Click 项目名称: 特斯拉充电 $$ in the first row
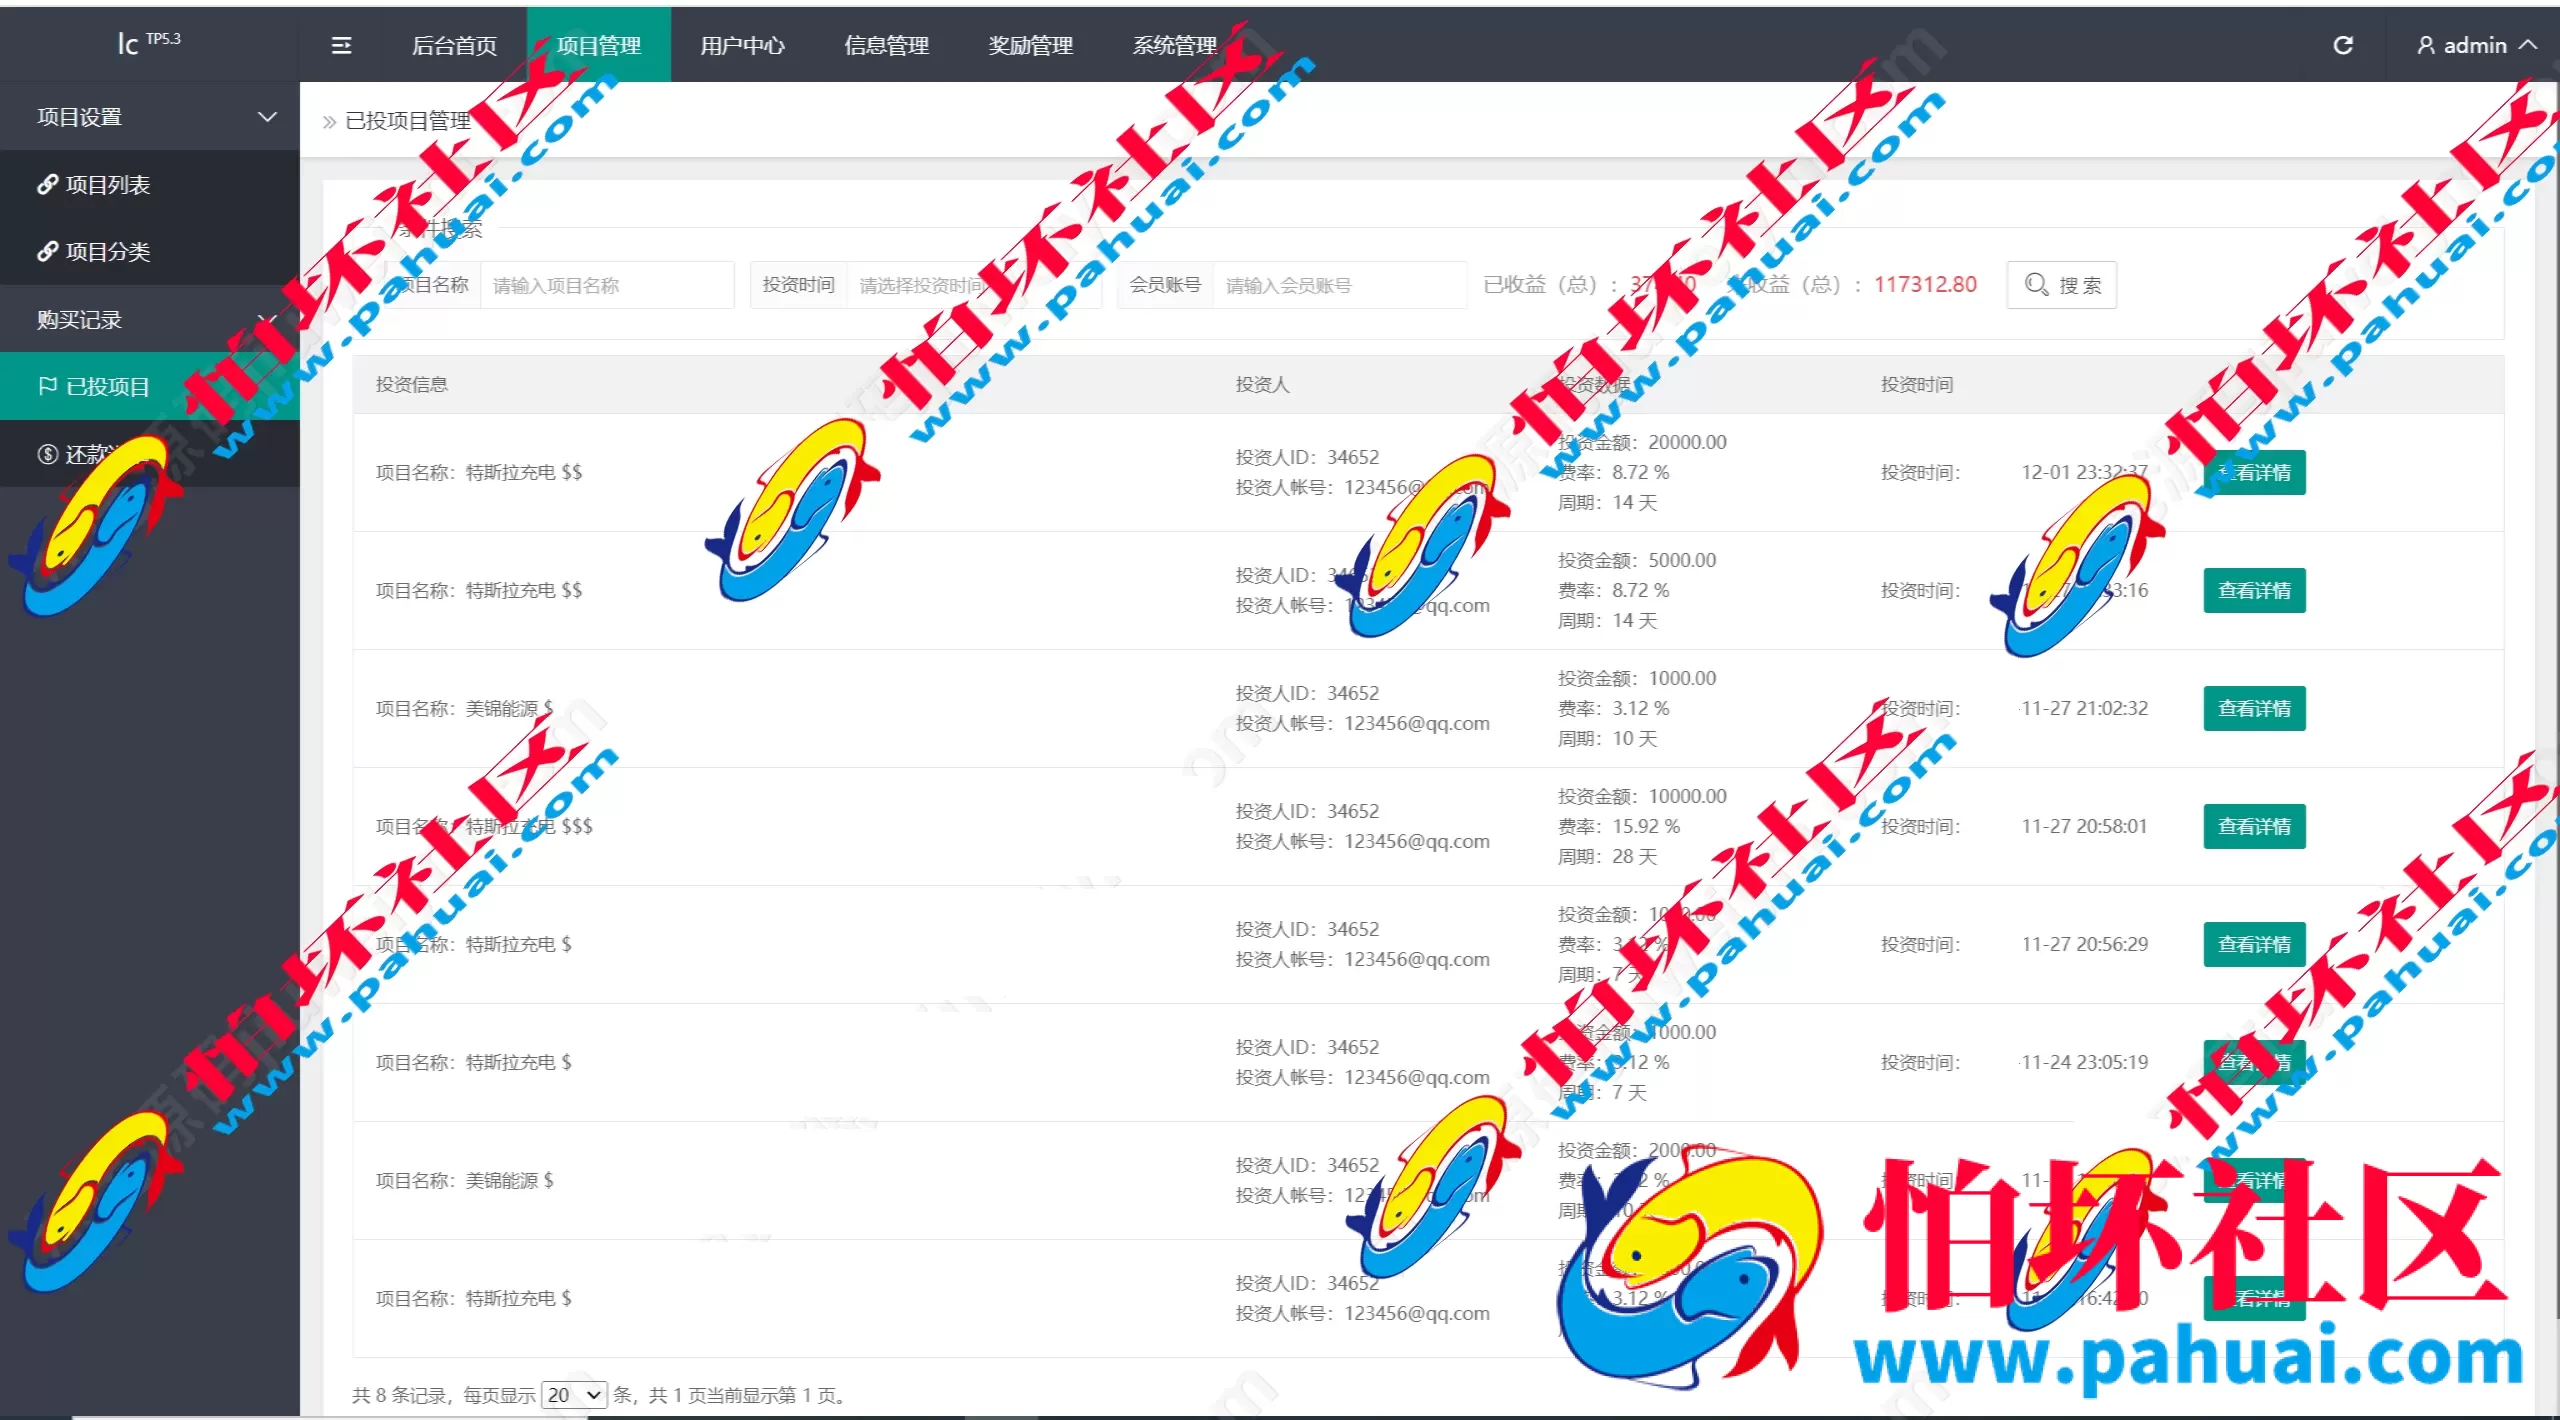 [x=478, y=472]
